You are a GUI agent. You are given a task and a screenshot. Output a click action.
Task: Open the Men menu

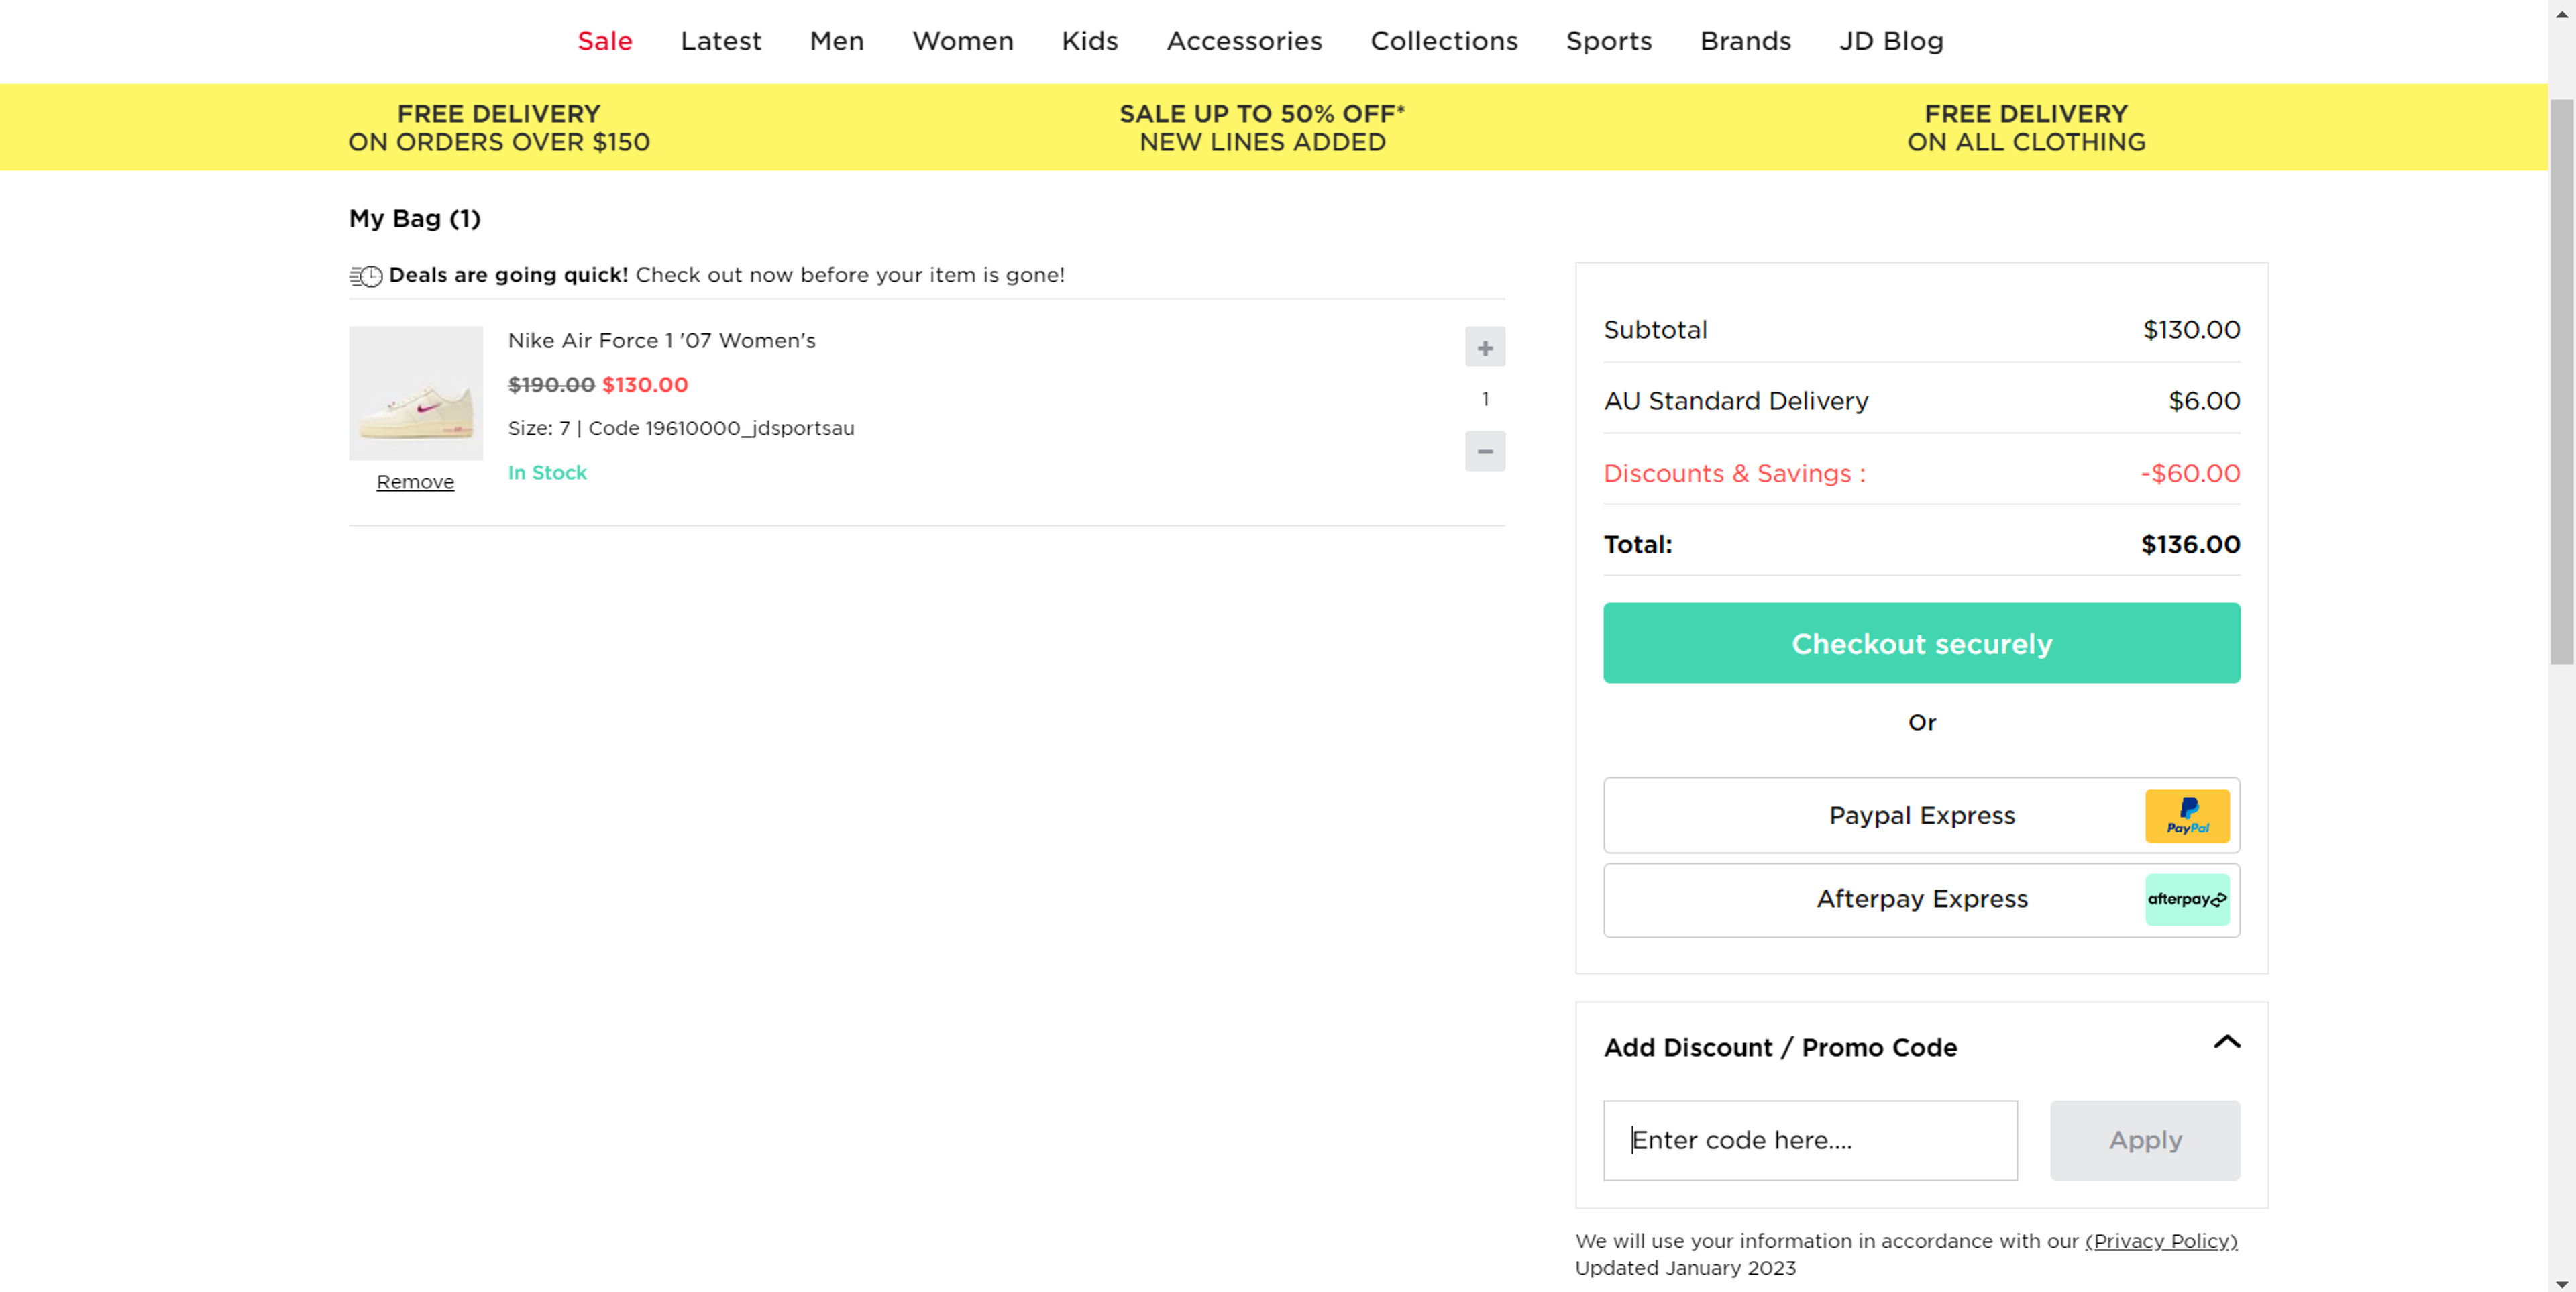coord(836,41)
